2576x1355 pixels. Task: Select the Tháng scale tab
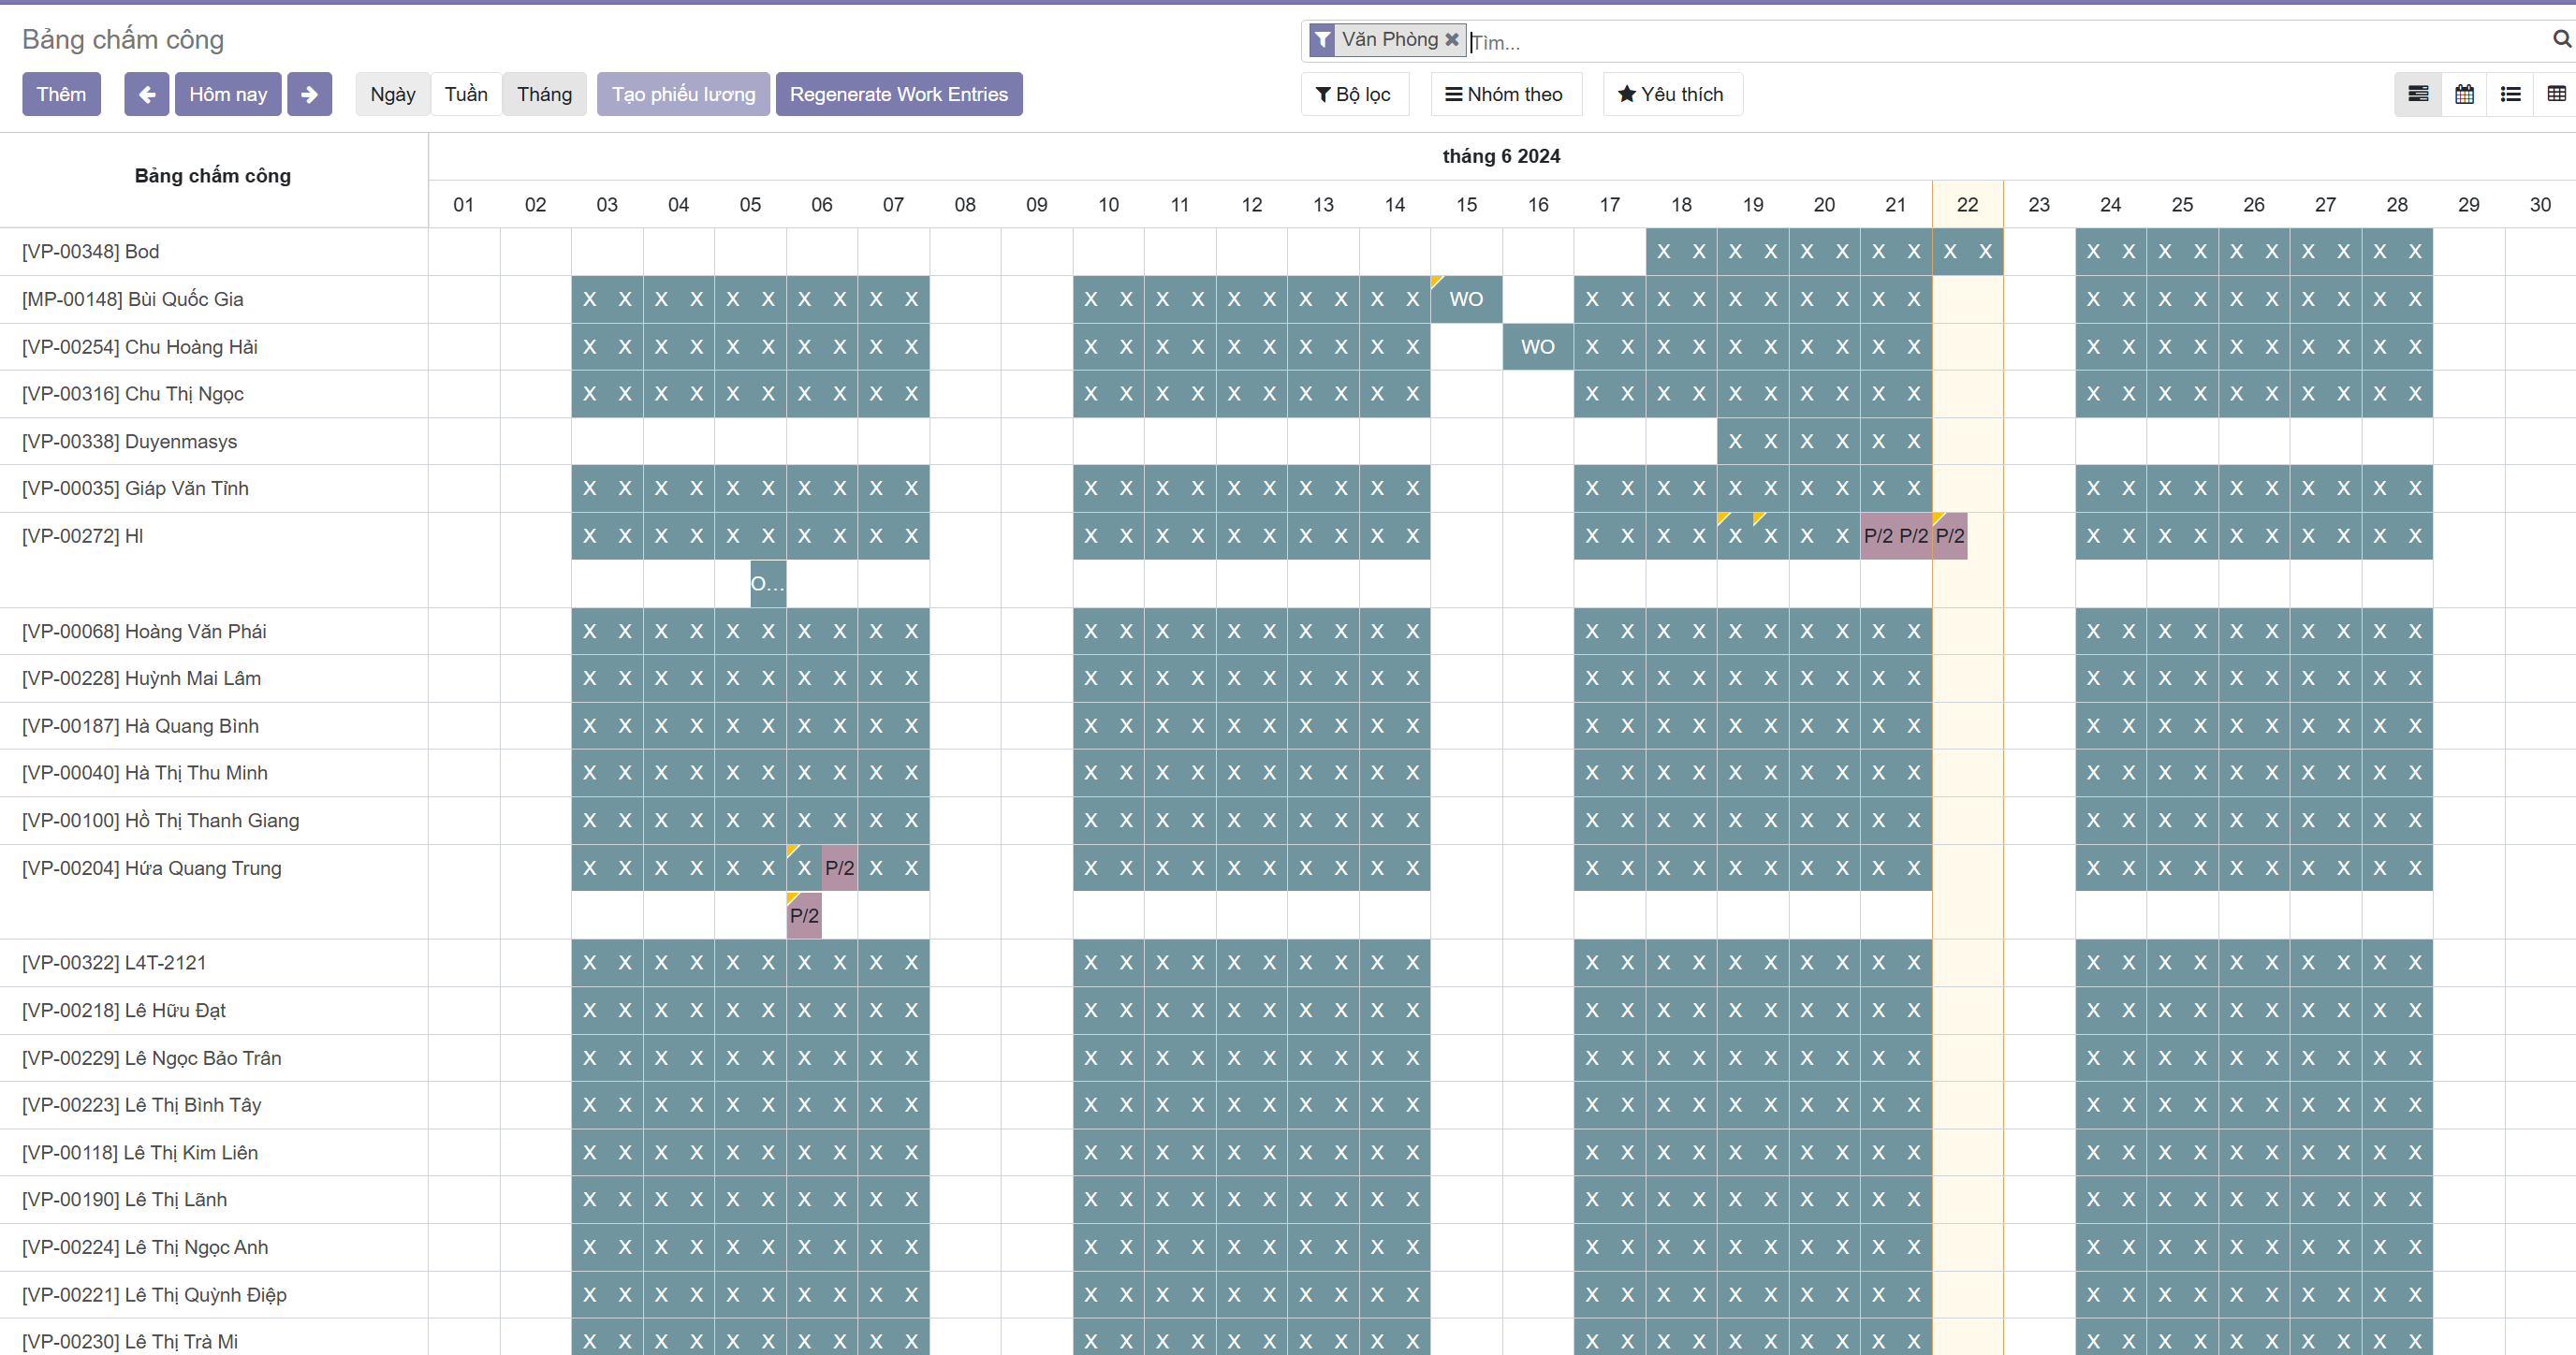[x=544, y=94]
